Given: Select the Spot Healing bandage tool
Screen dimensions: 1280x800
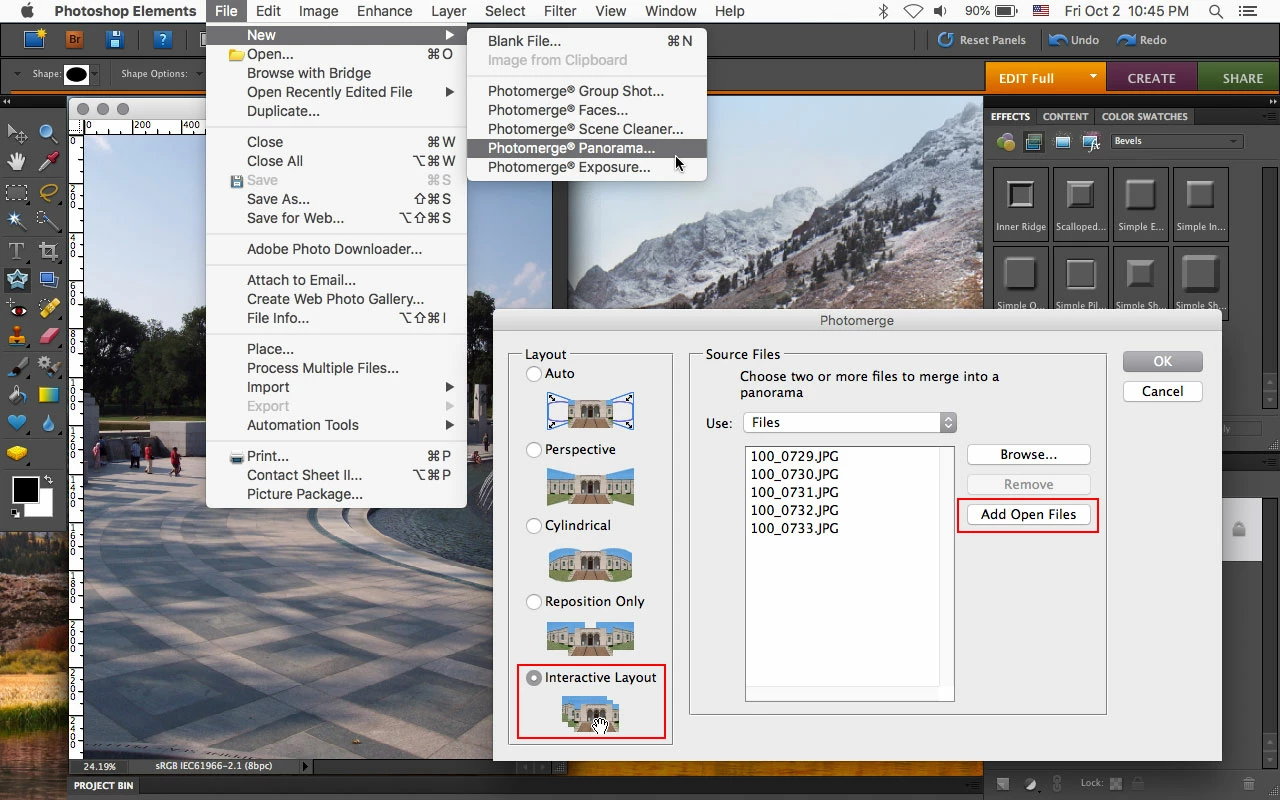Looking at the screenshot, I should click(48, 308).
